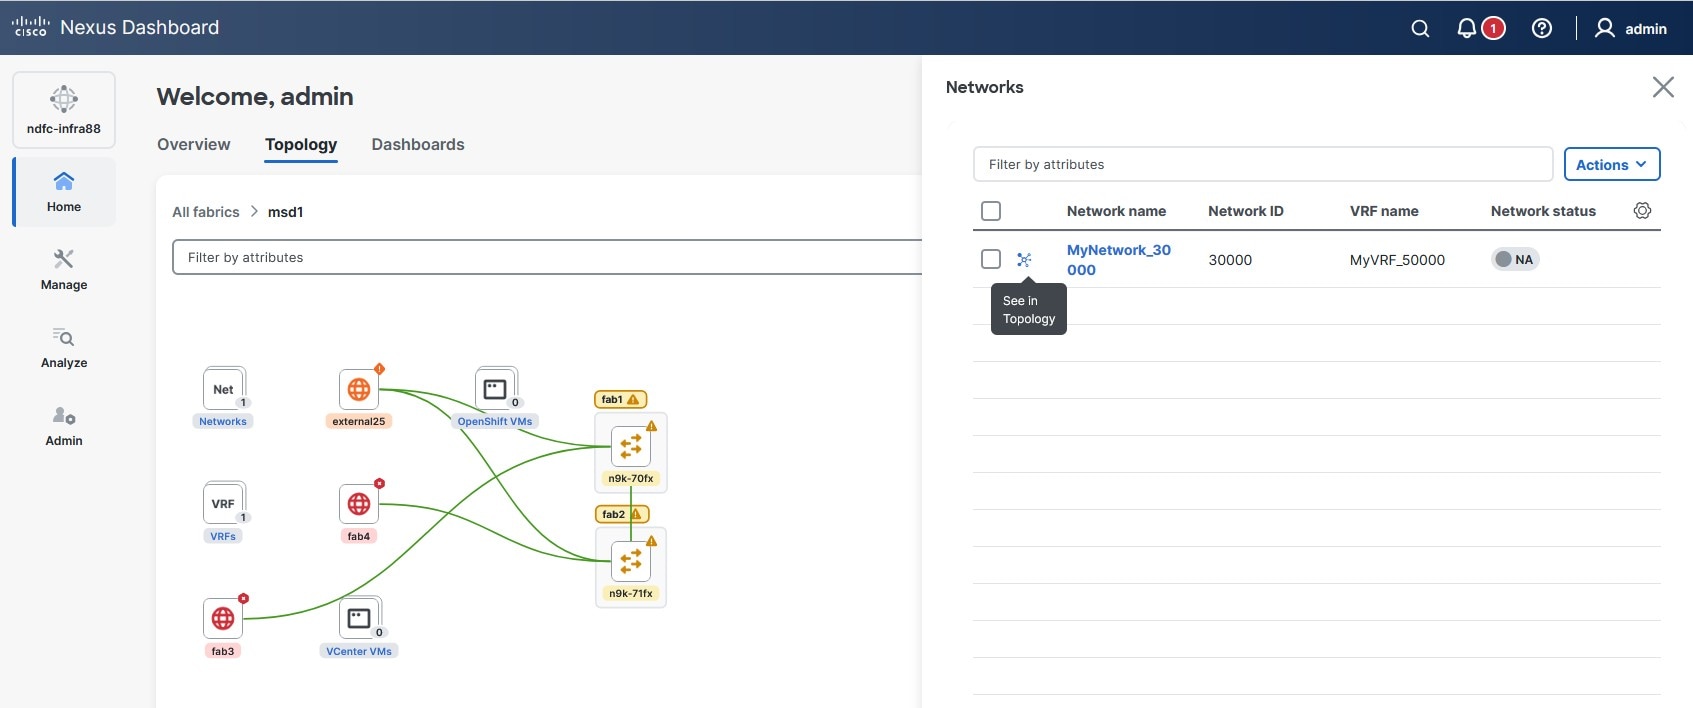This screenshot has width=1693, height=708.
Task: Select the fab3 fabric node
Action: tap(223, 619)
